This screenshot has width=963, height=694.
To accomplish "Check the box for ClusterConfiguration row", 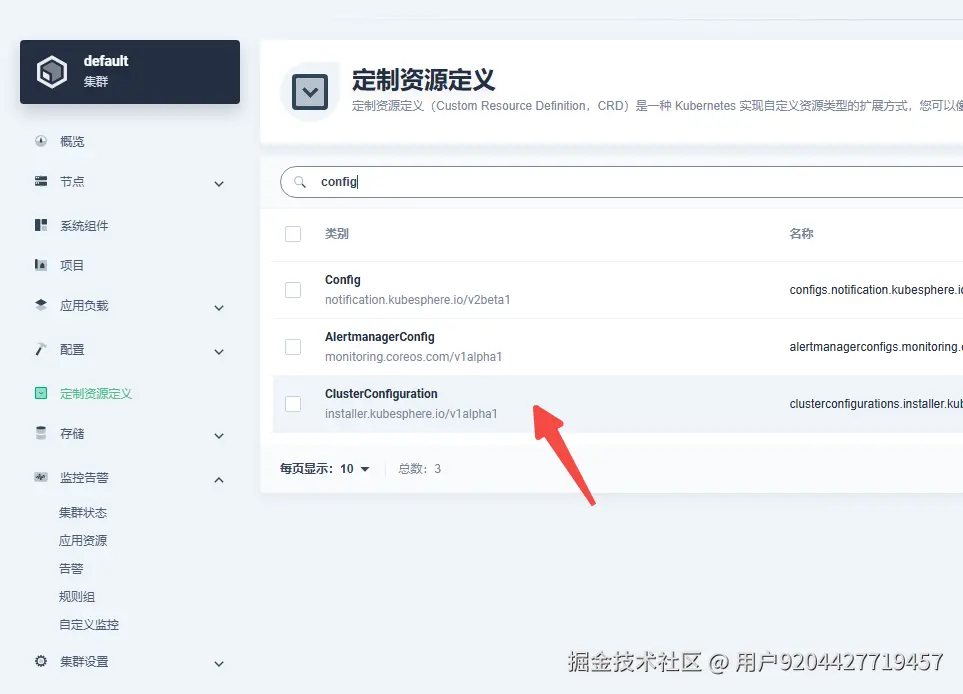I will pyautogui.click(x=293, y=404).
